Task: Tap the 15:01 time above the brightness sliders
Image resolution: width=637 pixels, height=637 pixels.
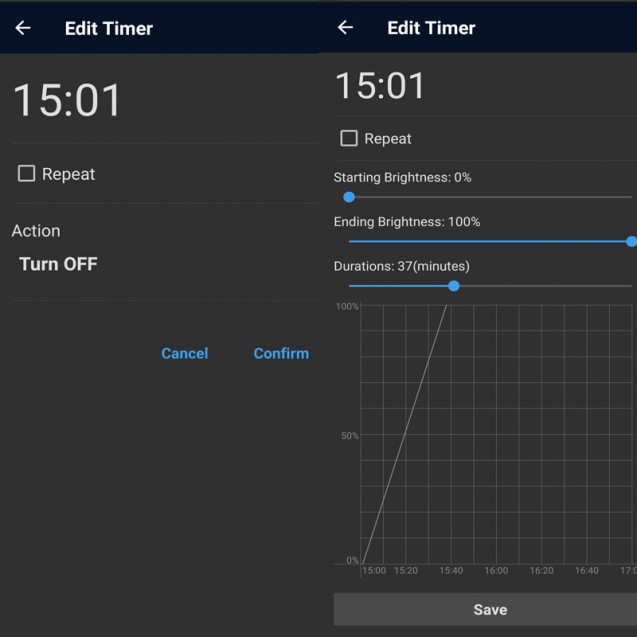Action: click(380, 86)
